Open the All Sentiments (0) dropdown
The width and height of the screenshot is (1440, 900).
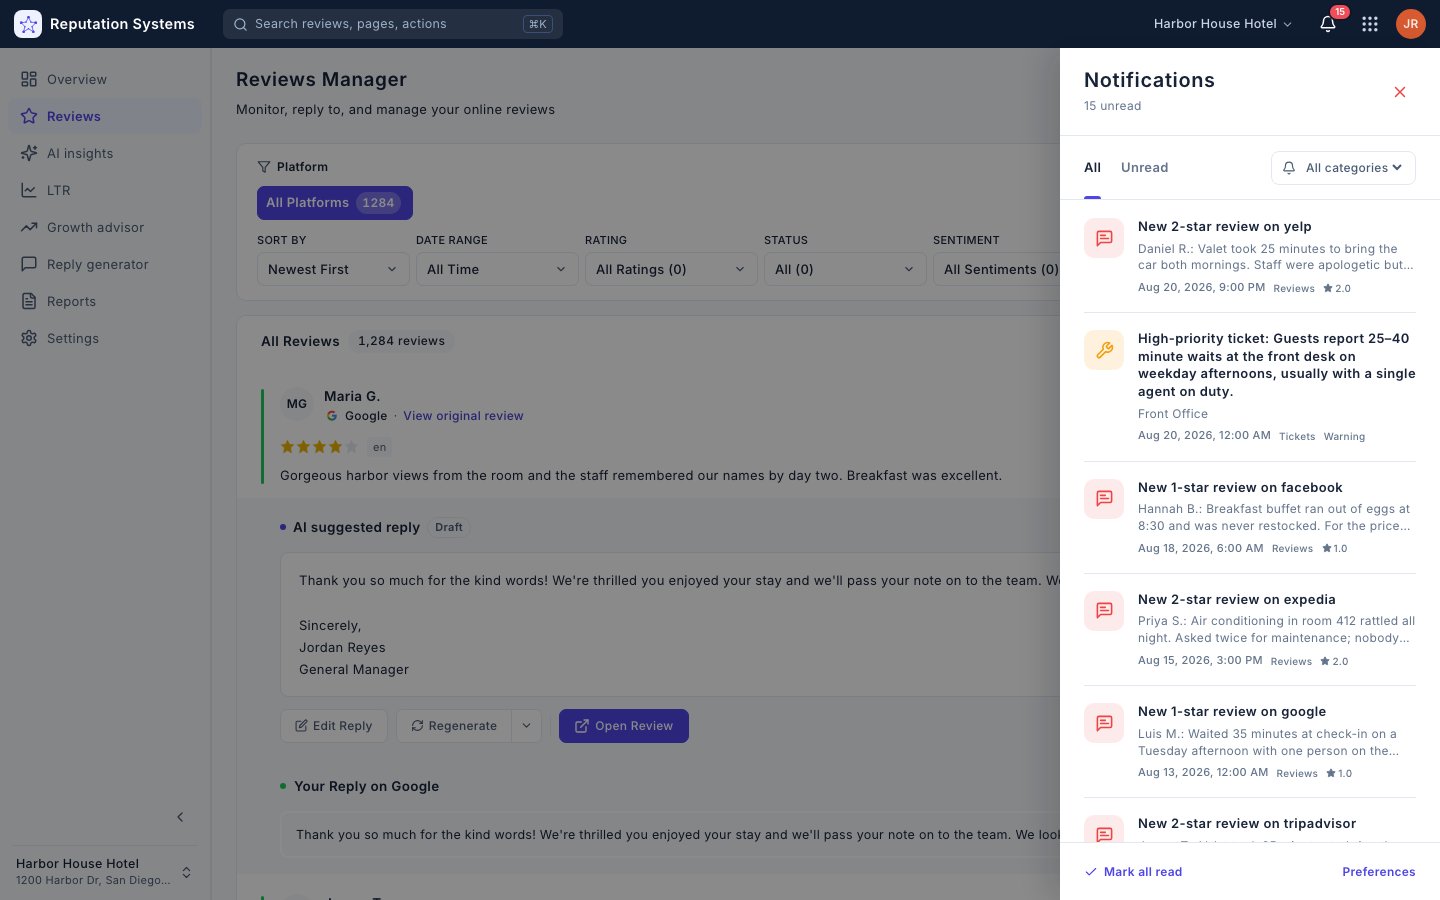tap(996, 269)
